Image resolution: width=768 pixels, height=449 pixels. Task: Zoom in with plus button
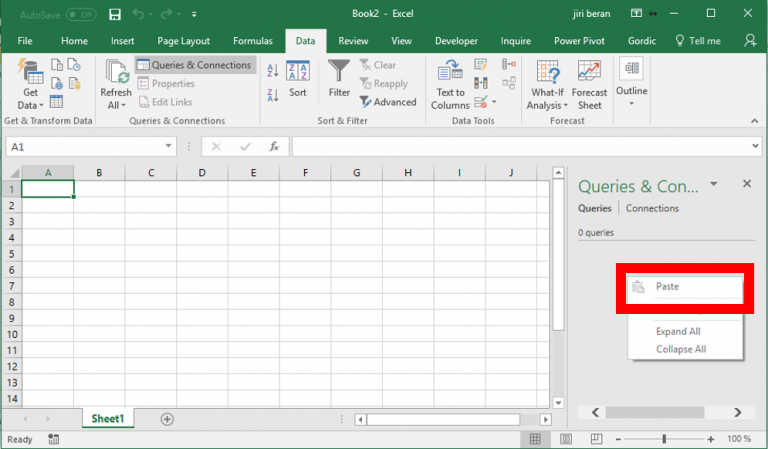pos(710,439)
